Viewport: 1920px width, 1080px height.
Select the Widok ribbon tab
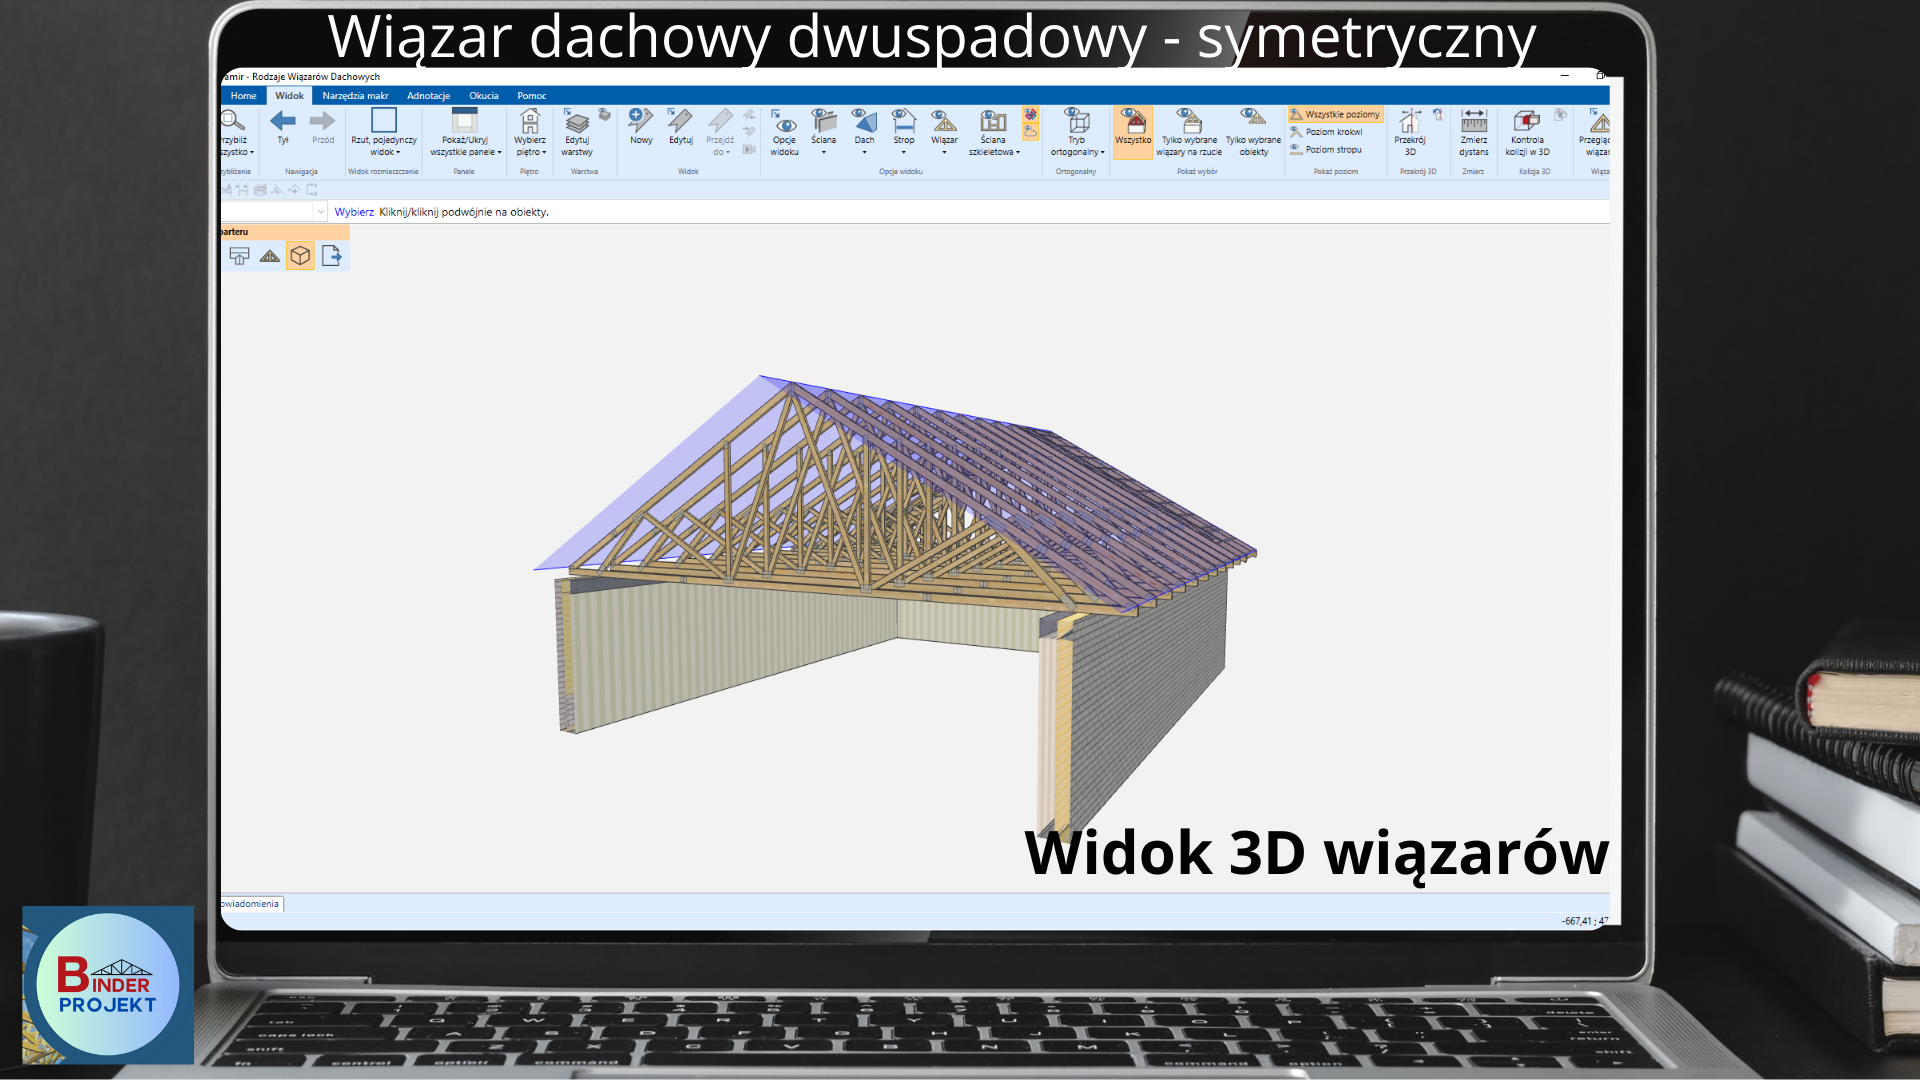[x=289, y=96]
